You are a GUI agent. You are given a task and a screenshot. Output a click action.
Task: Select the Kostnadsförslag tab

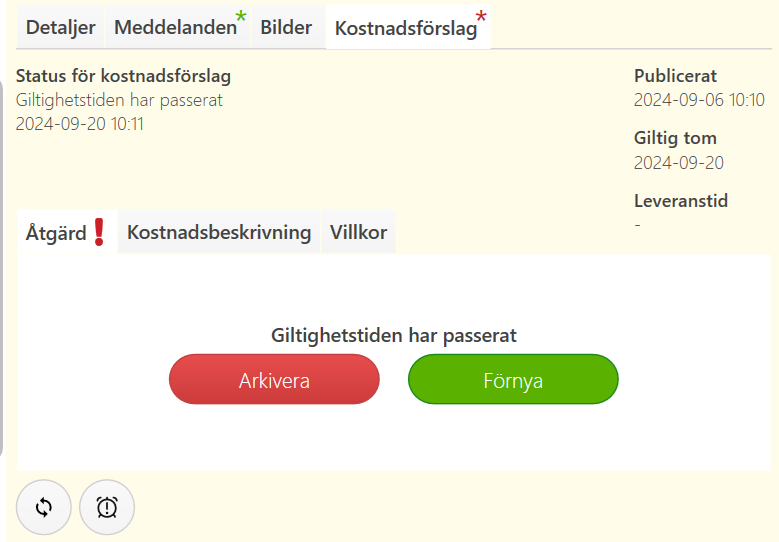408,28
